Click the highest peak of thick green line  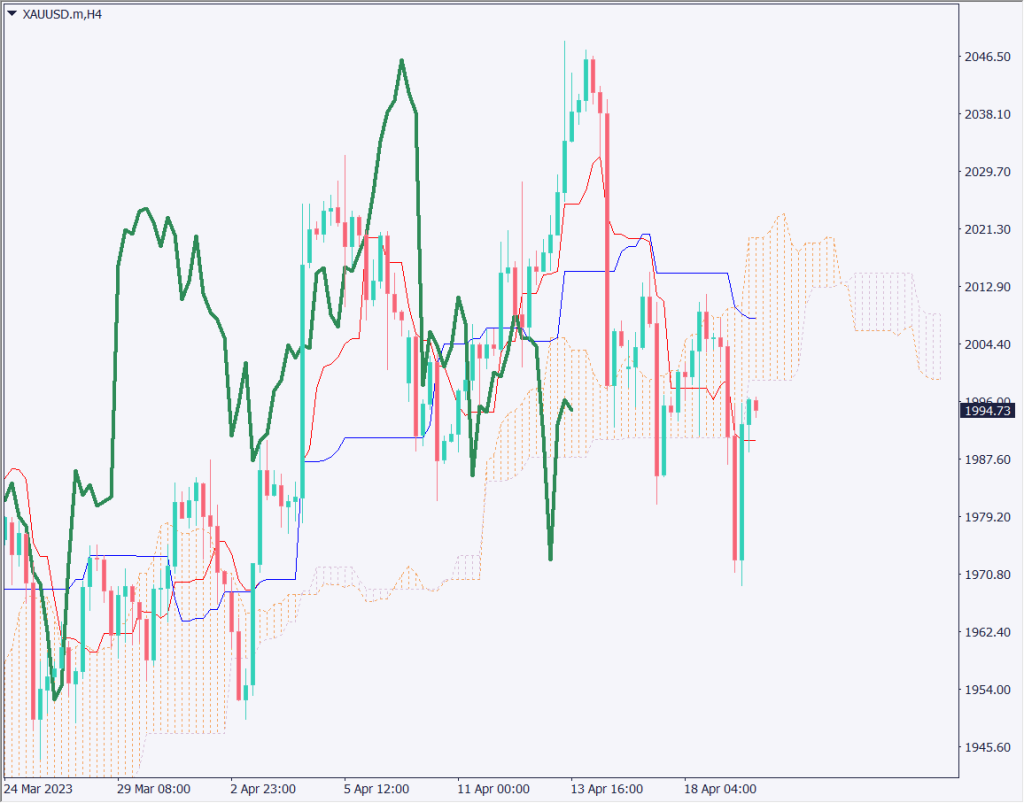pyautogui.click(x=402, y=61)
